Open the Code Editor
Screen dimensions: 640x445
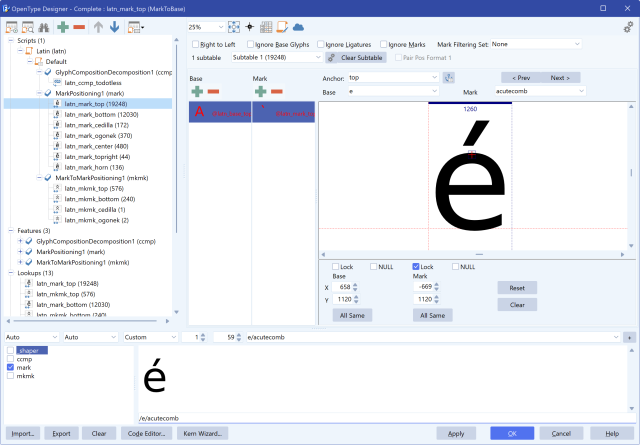tap(147, 434)
